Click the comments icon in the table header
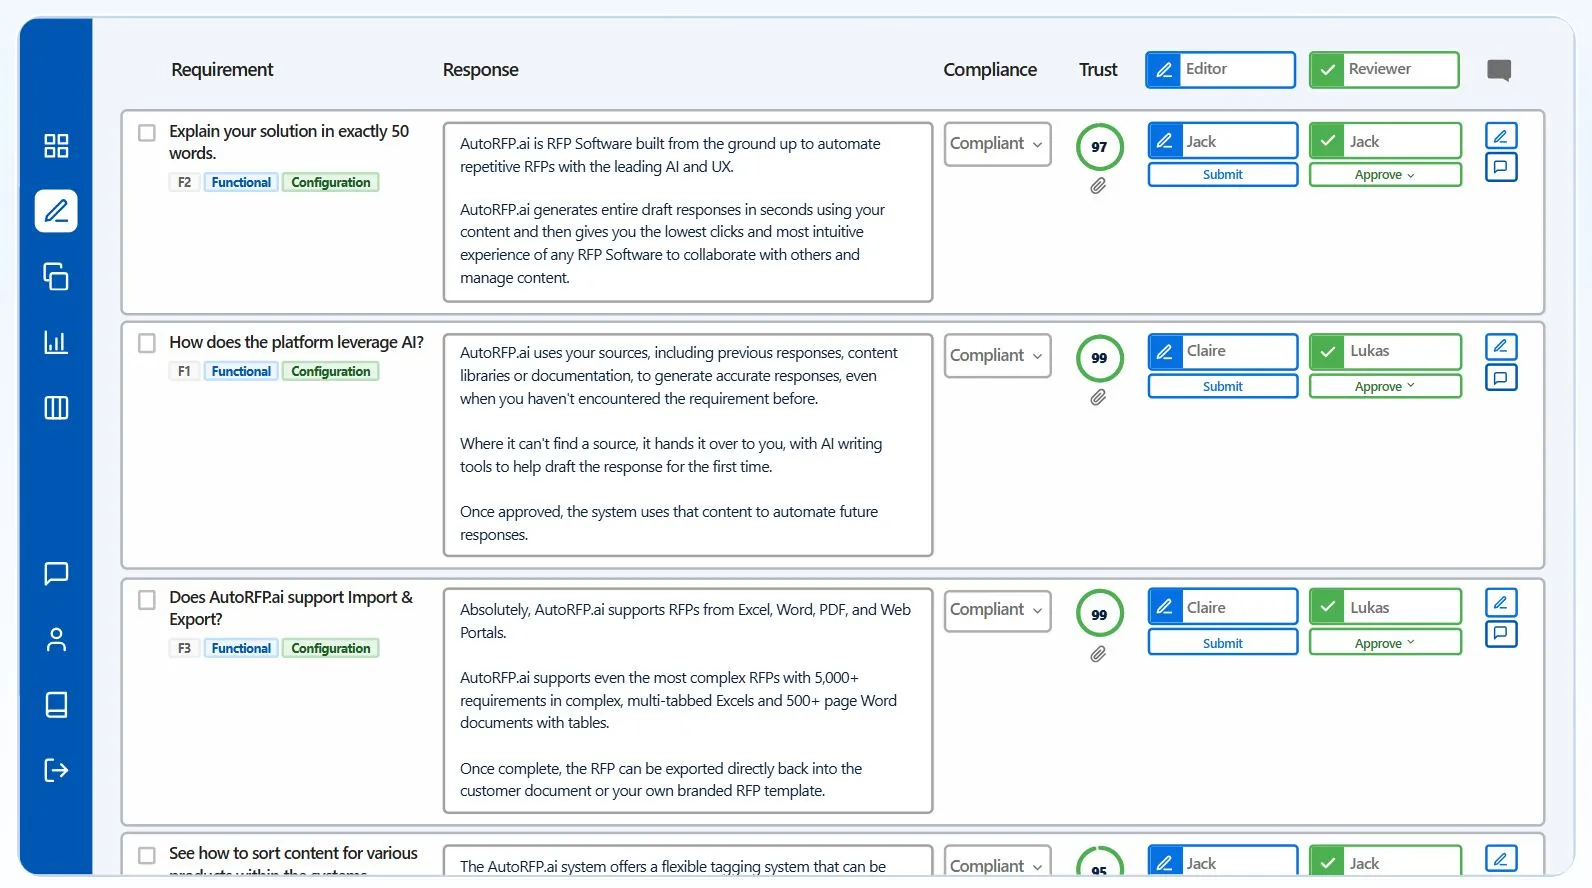1592x888 pixels. pos(1499,70)
